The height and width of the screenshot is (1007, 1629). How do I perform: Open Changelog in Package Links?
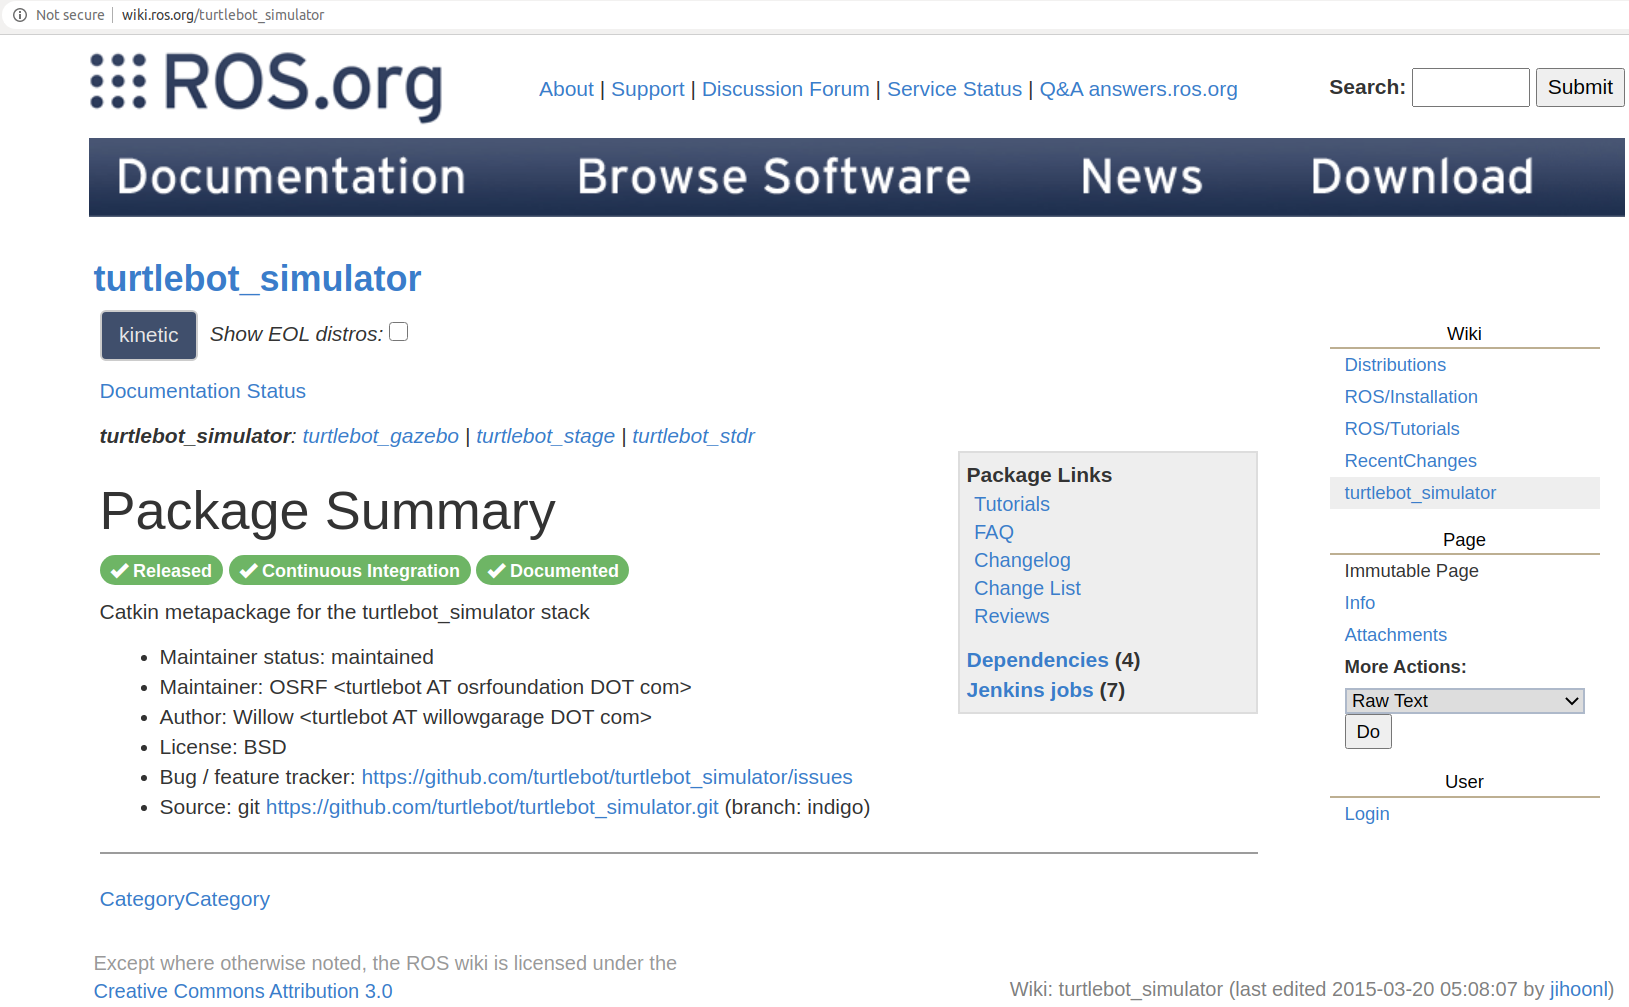[x=1022, y=560]
